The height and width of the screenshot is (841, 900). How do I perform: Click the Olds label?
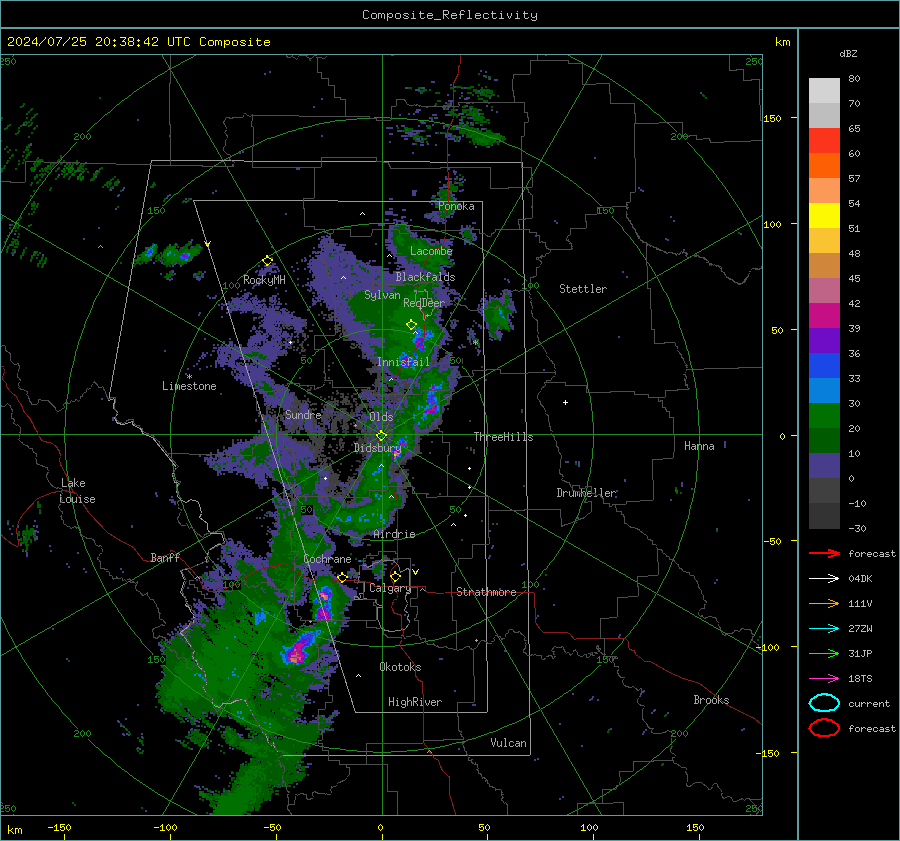381,417
